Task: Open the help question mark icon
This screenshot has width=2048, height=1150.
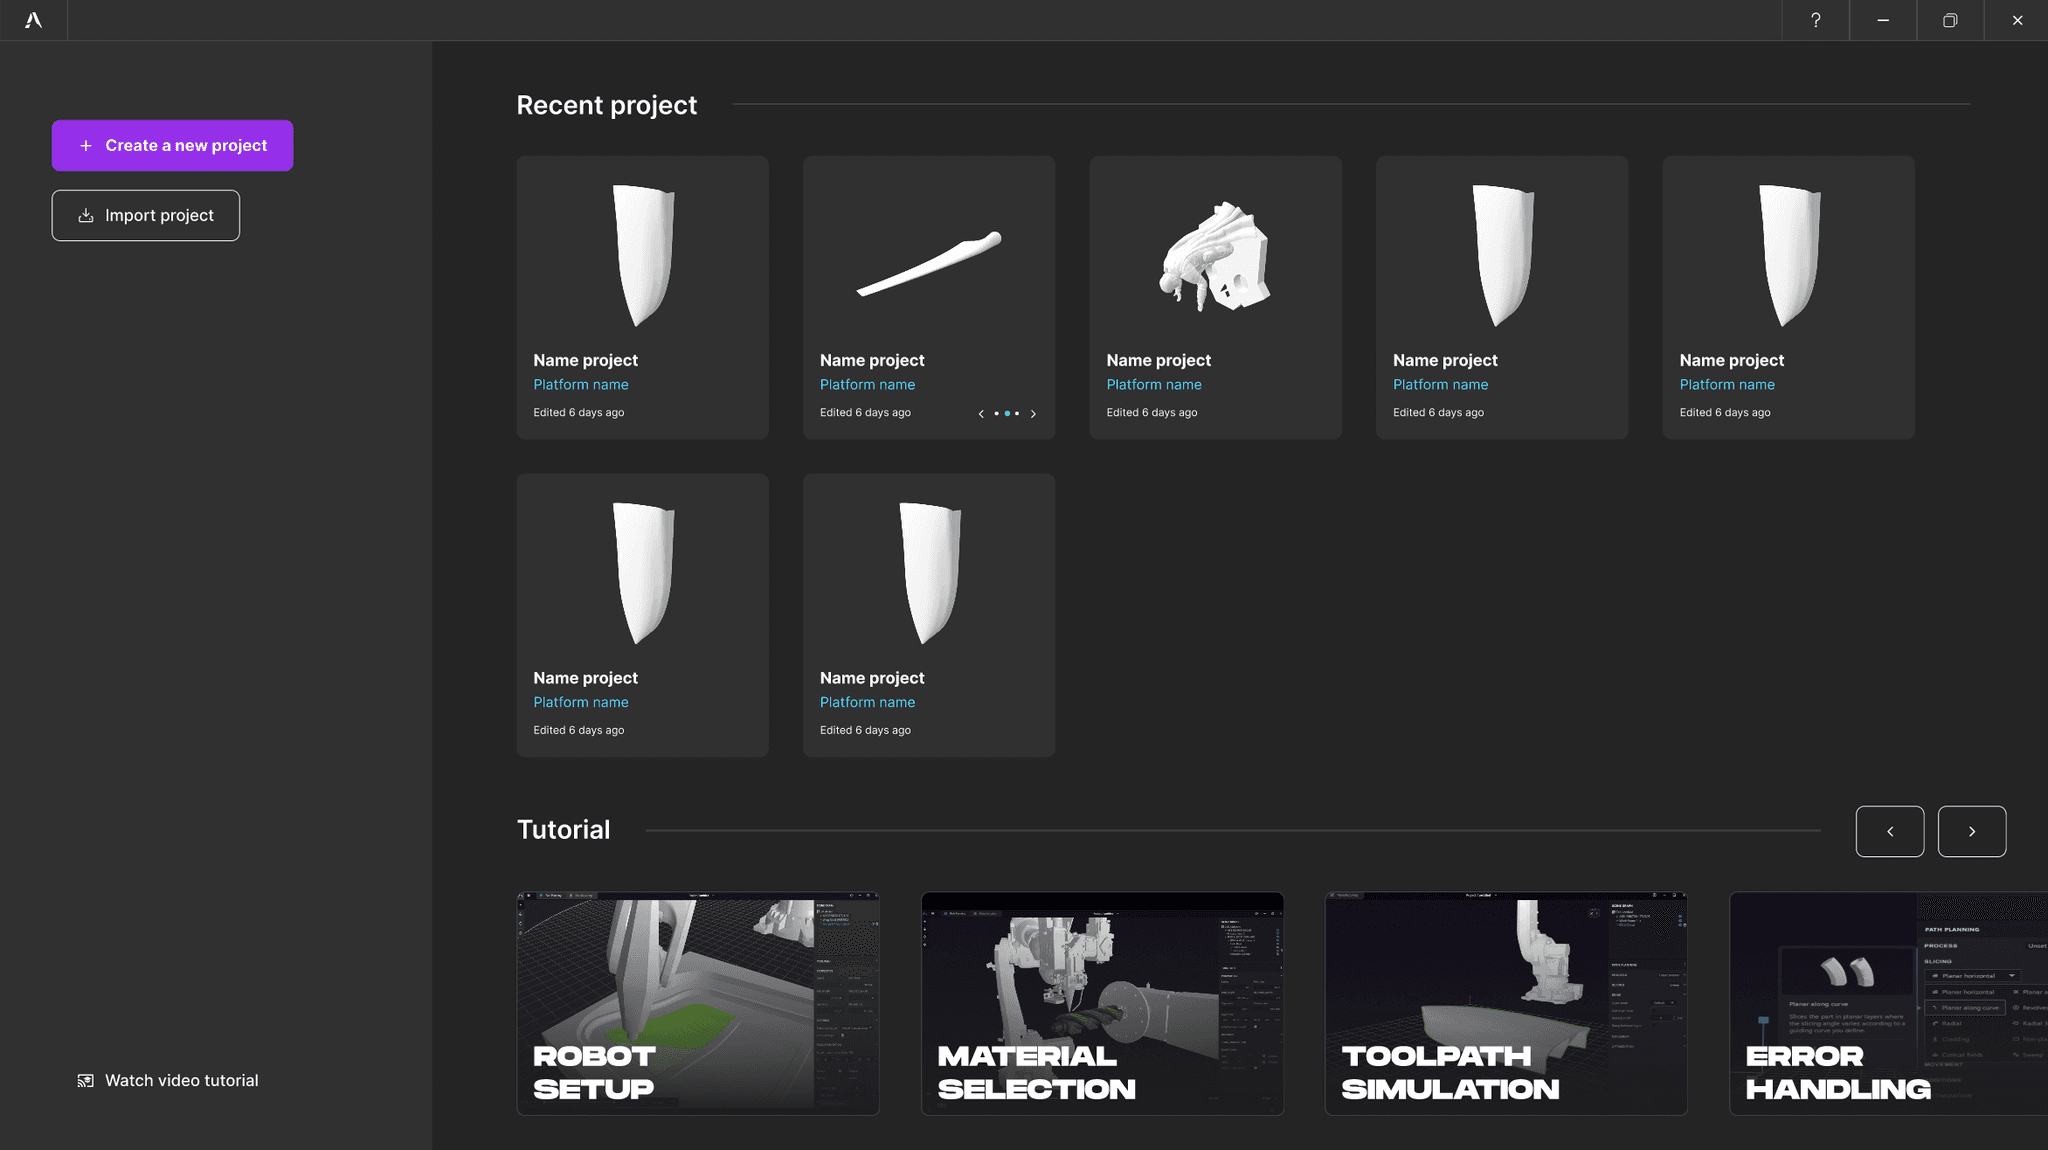Action: [x=1815, y=20]
